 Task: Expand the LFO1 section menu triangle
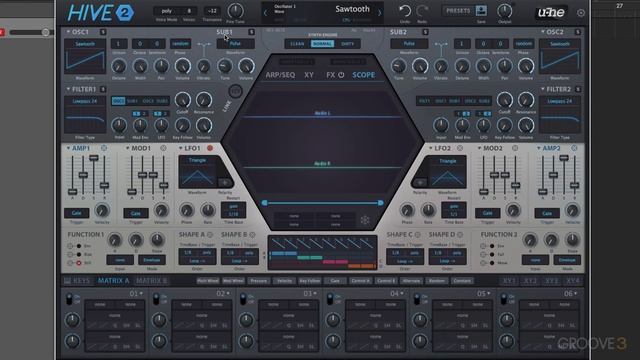180,148
